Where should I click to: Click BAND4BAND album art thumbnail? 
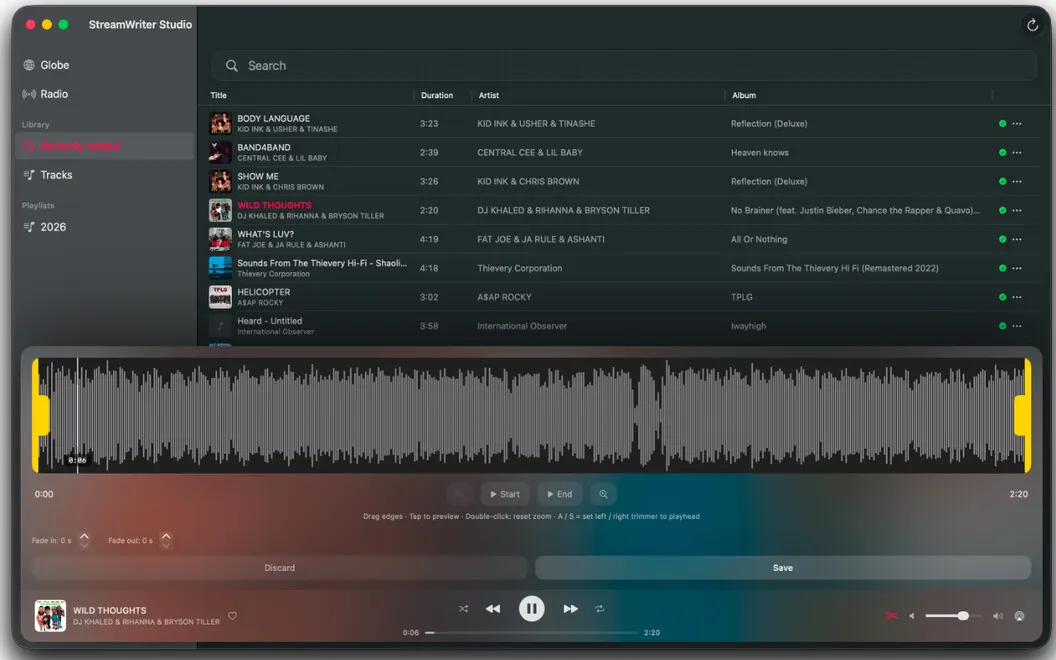coord(220,152)
